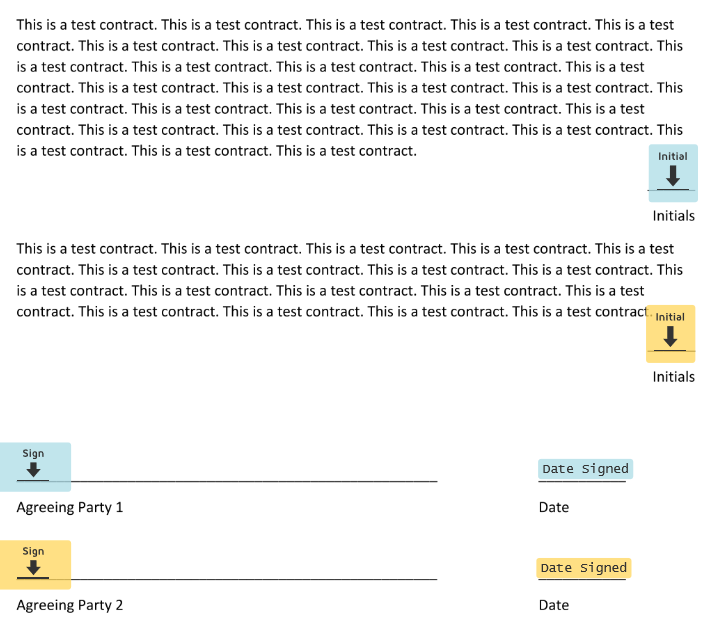Click the Date label beside Agreeing Party 2

pyautogui.click(x=553, y=605)
